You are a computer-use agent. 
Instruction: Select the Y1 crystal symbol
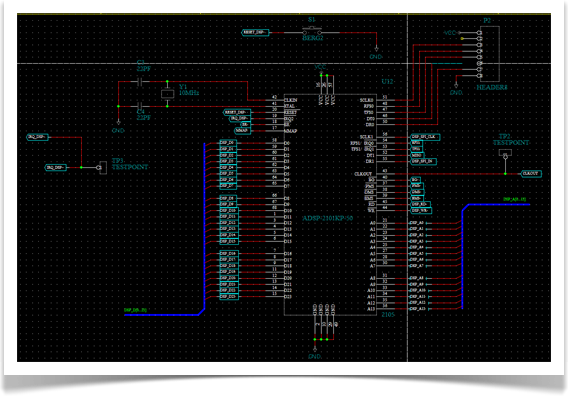click(x=167, y=94)
